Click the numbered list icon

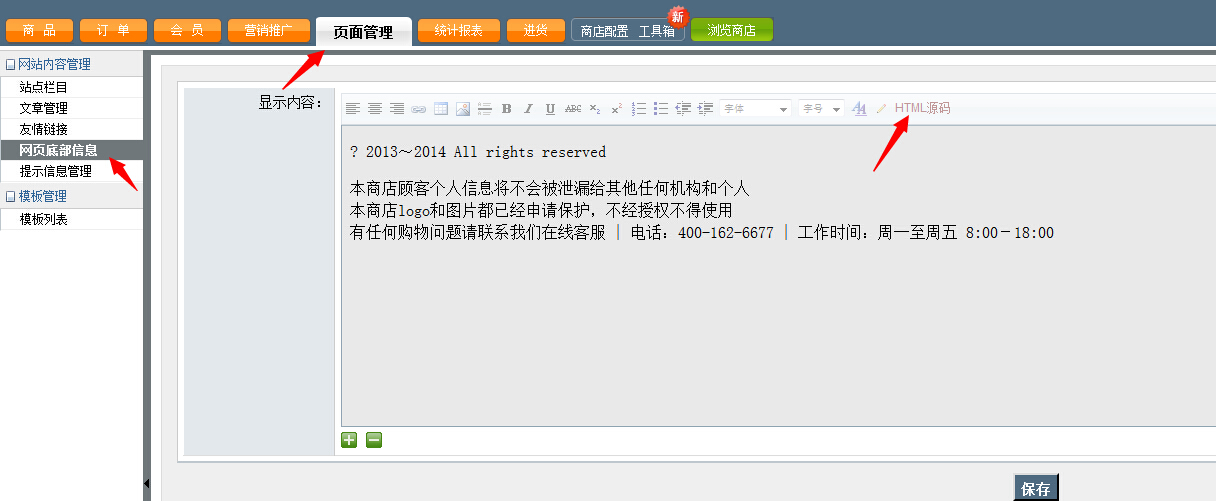(x=639, y=109)
